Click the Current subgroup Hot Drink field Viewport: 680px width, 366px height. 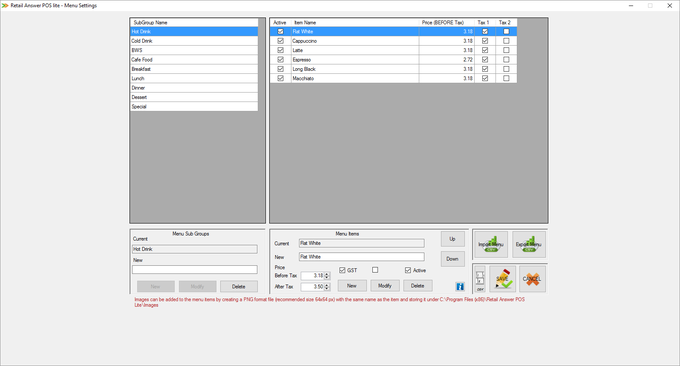point(195,249)
